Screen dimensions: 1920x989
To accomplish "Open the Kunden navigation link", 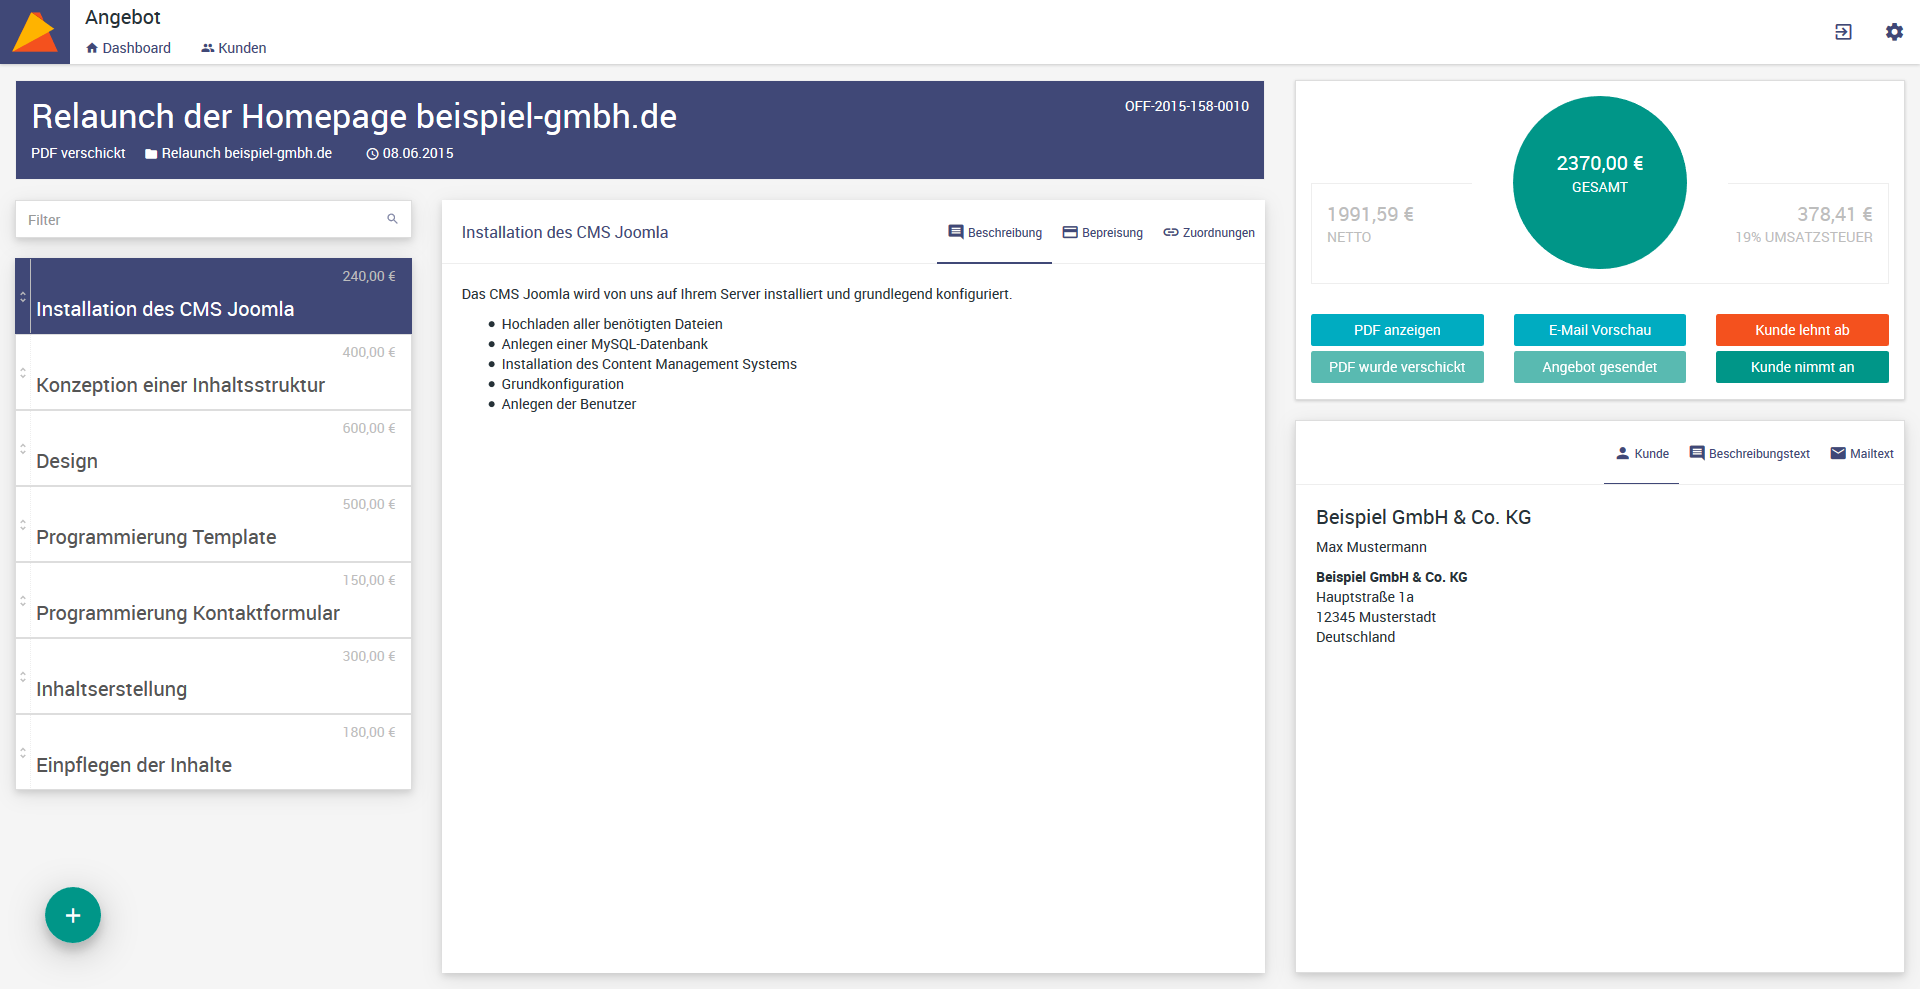I will pyautogui.click(x=234, y=48).
